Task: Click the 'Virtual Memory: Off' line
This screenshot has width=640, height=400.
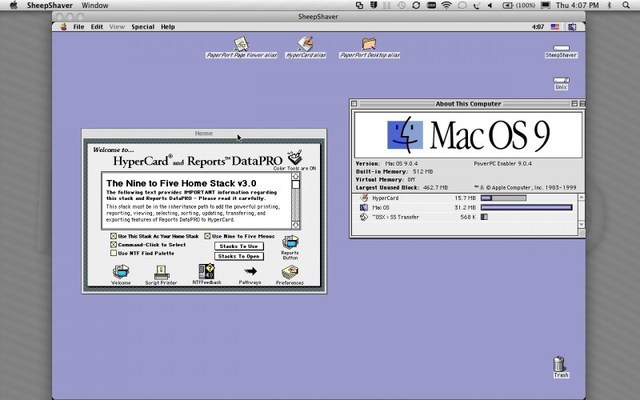Action: click(x=385, y=180)
